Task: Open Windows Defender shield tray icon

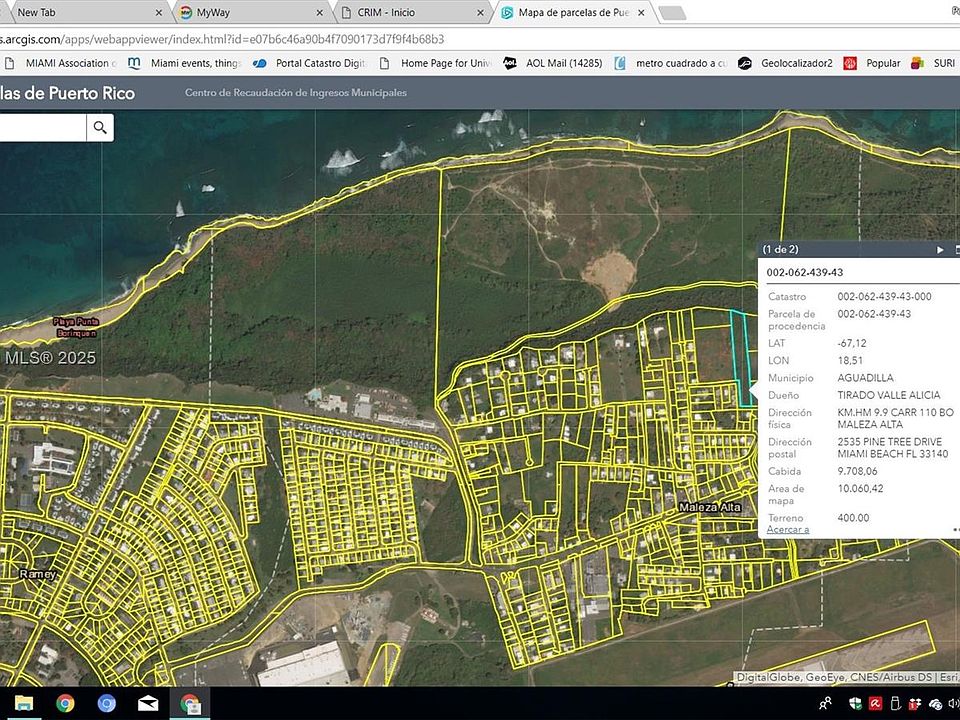Action: (853, 704)
